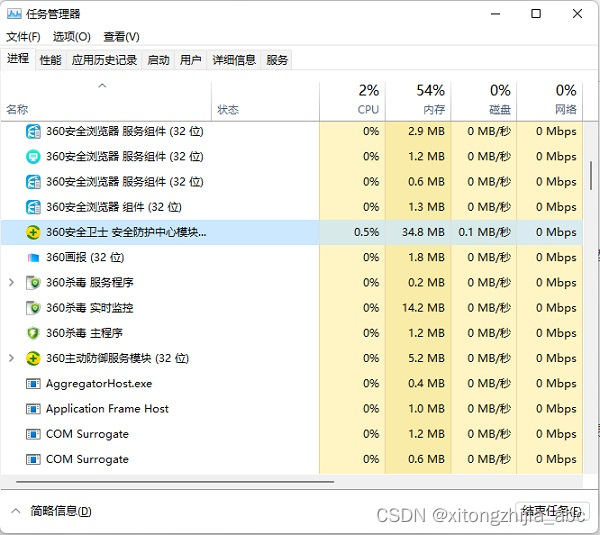Switch to the 应用历史记录 tab
Viewport: 600px width, 535px height.
click(x=104, y=60)
